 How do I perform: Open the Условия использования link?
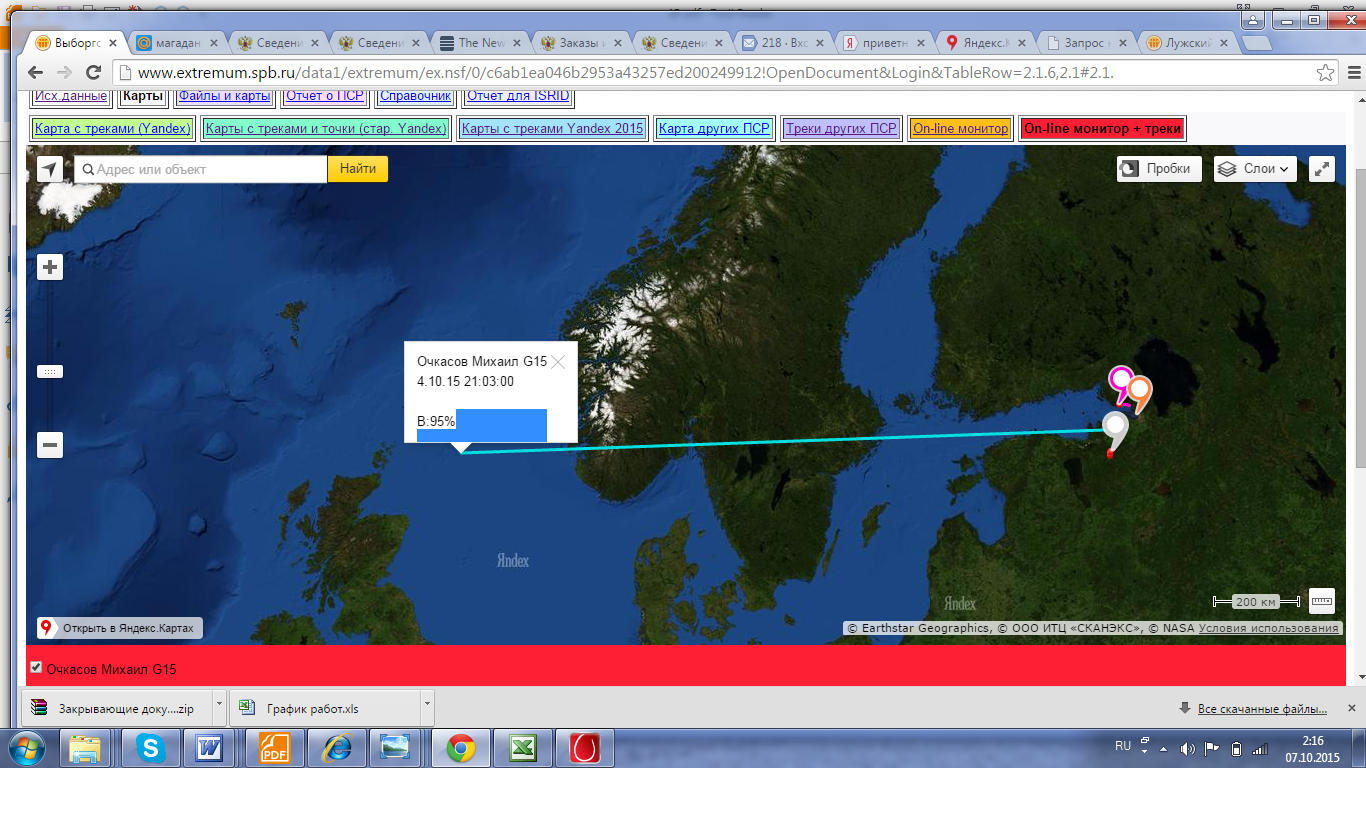pos(1268,628)
